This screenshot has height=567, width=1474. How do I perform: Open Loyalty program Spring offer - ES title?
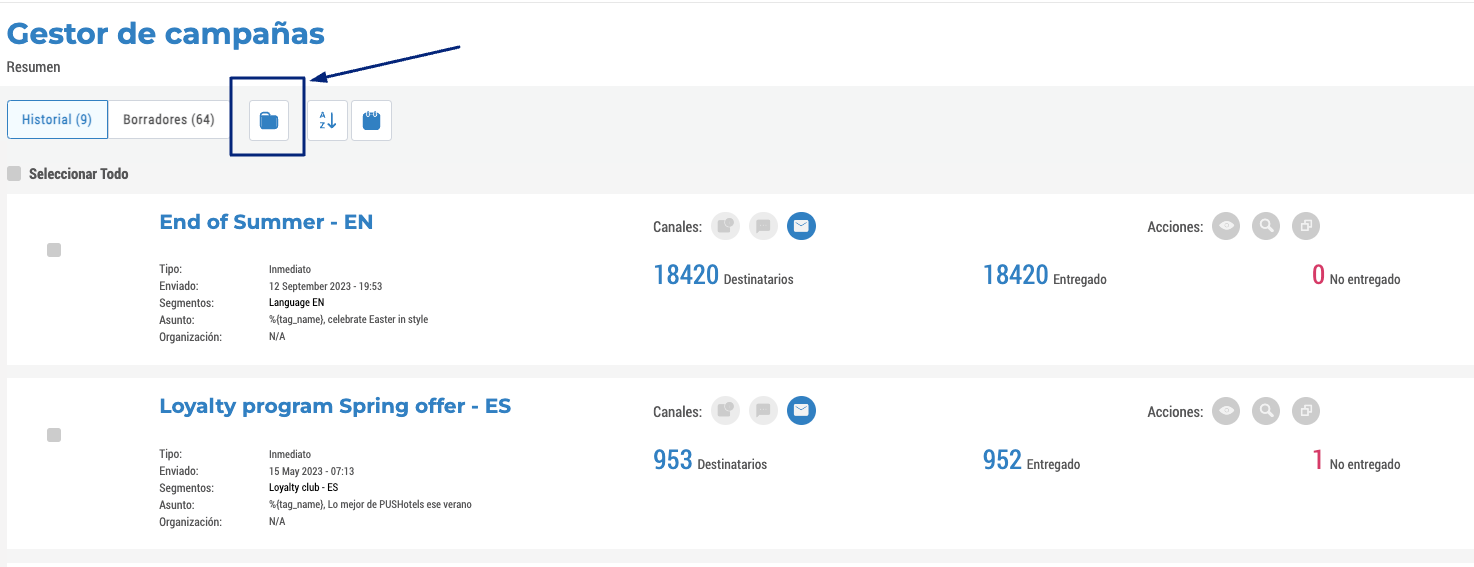coord(335,407)
